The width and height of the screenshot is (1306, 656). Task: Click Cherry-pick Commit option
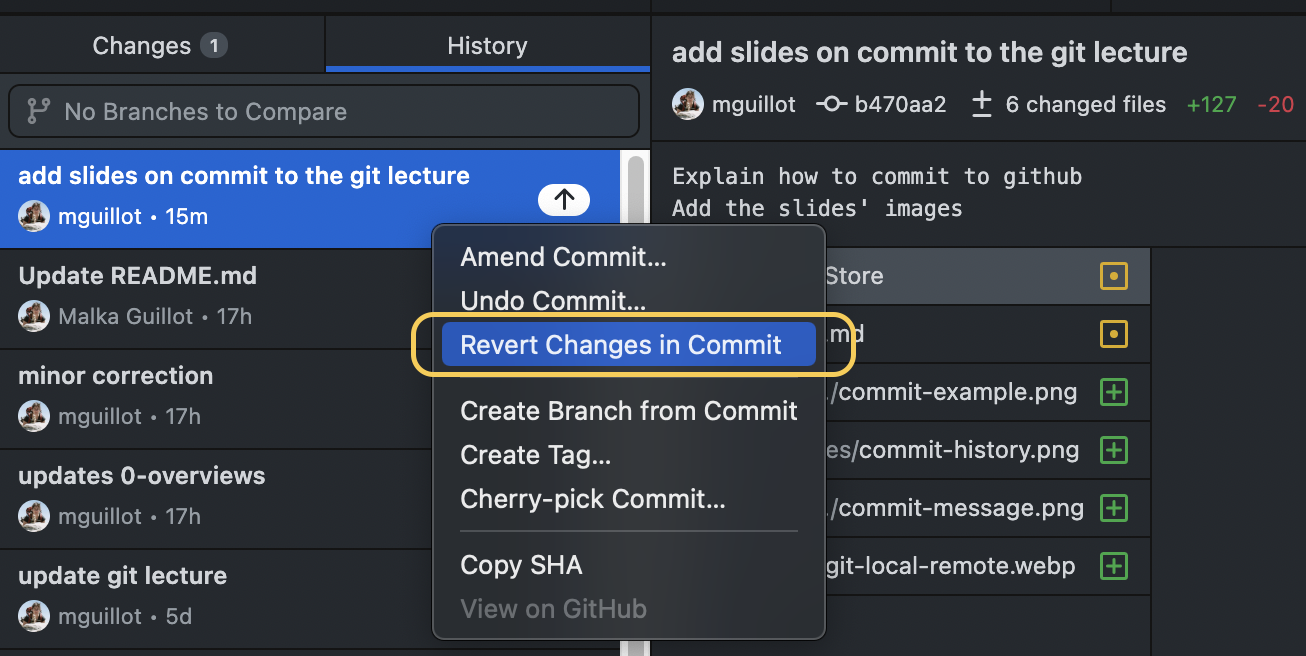point(592,499)
